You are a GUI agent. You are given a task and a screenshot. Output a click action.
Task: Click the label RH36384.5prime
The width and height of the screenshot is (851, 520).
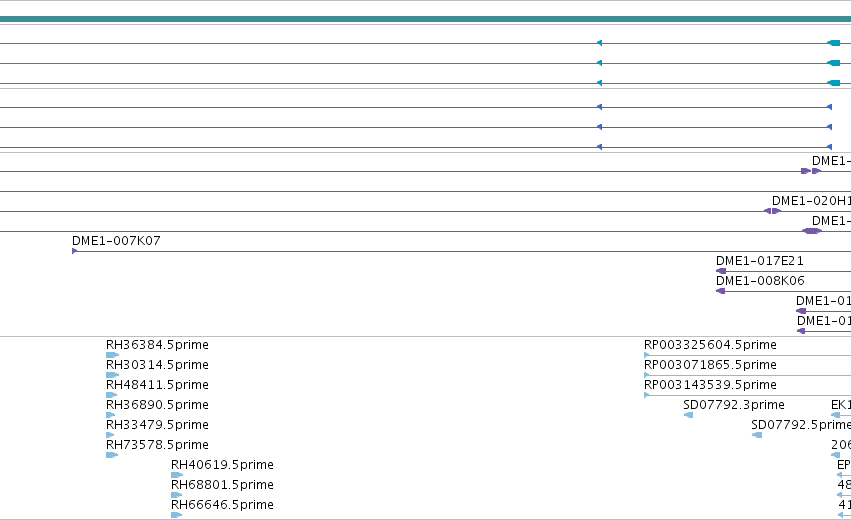(157, 345)
